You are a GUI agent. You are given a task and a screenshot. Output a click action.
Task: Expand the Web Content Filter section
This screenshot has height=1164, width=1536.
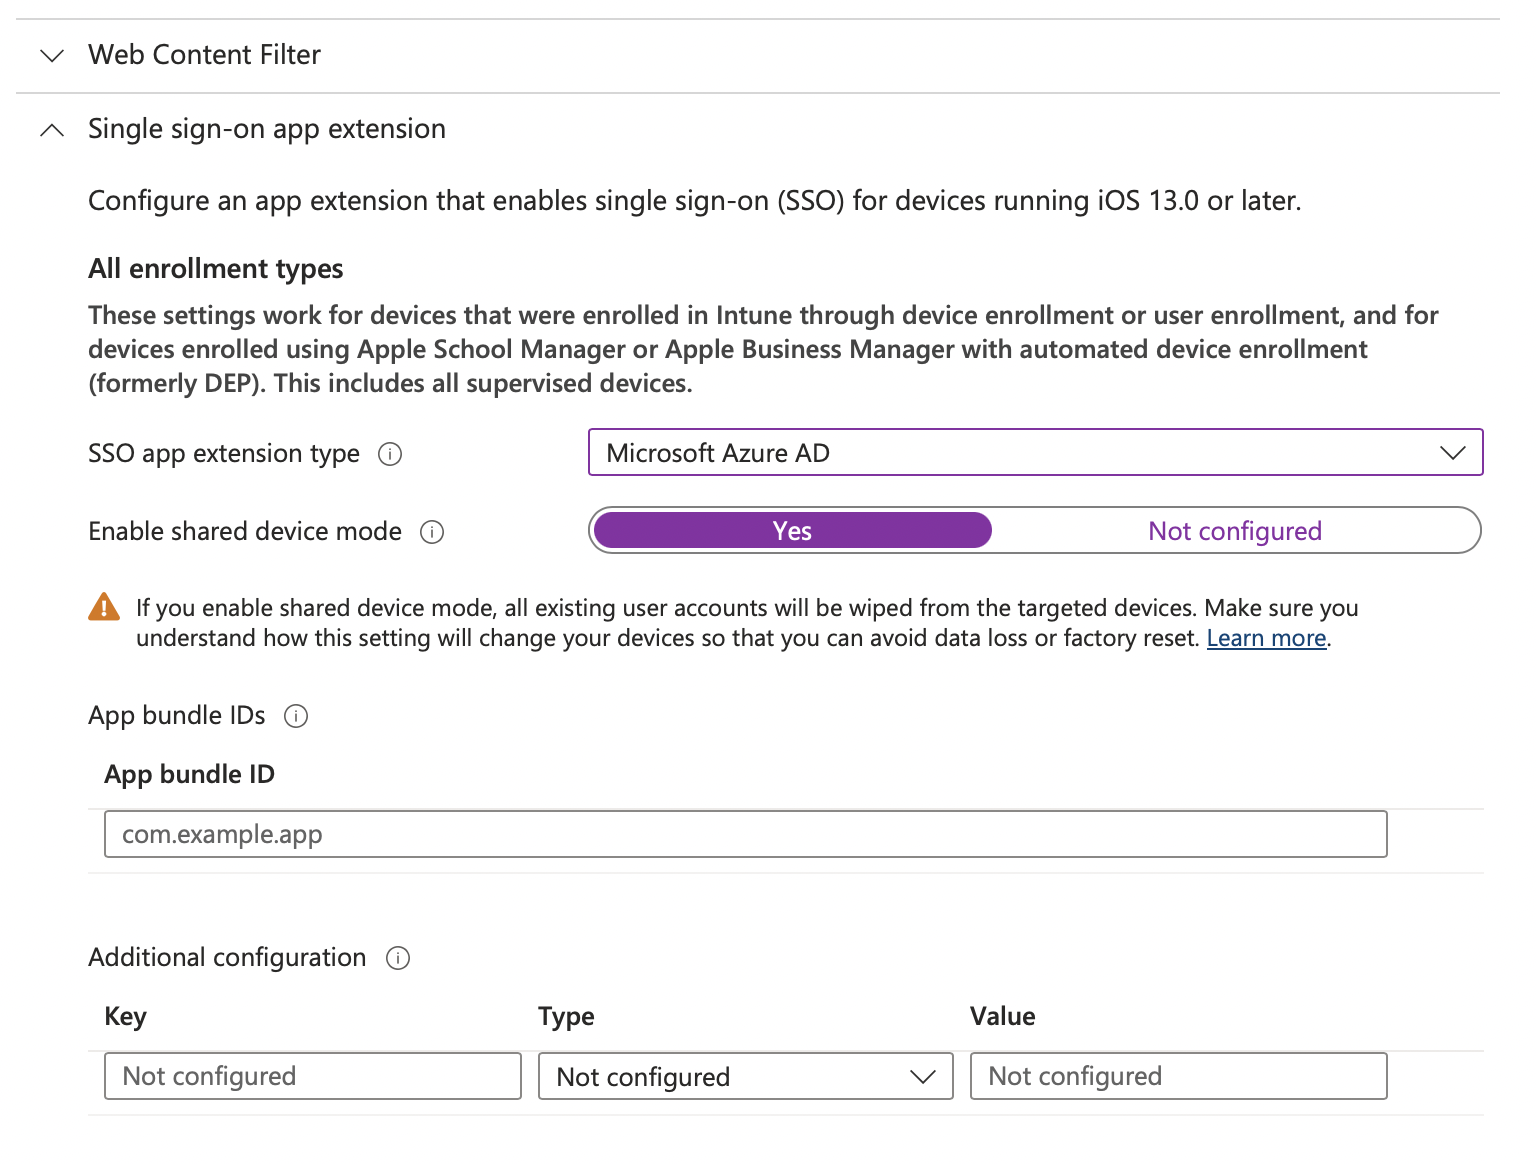pyautogui.click(x=52, y=55)
